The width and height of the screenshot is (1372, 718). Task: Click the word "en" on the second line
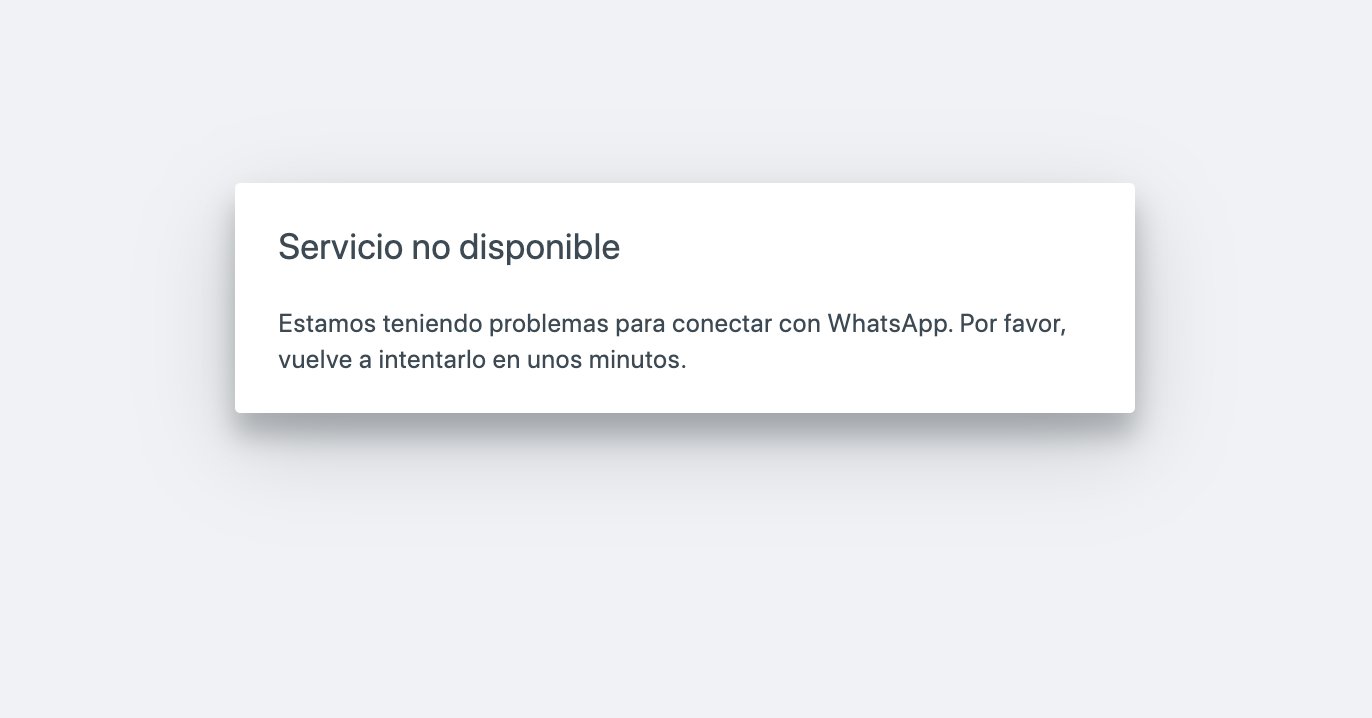(505, 362)
